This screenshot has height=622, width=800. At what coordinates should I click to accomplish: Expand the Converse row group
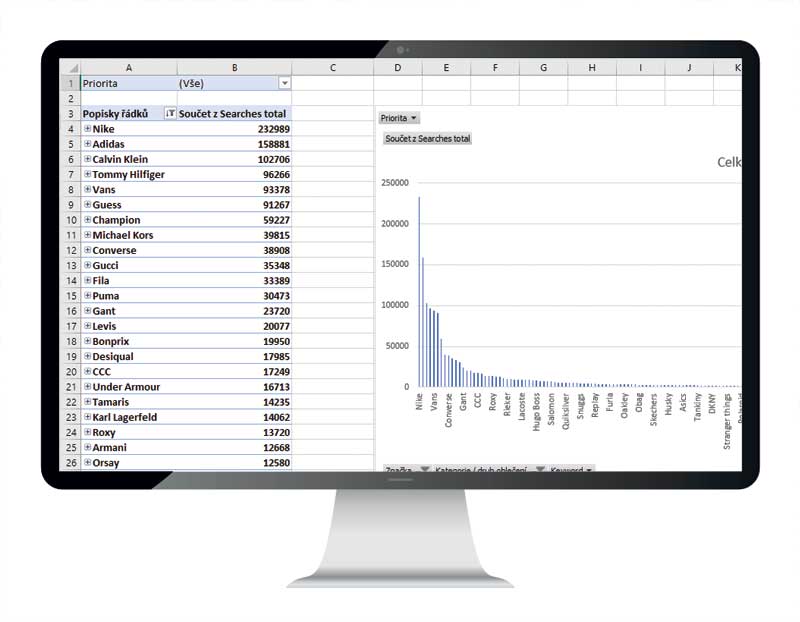click(87, 250)
